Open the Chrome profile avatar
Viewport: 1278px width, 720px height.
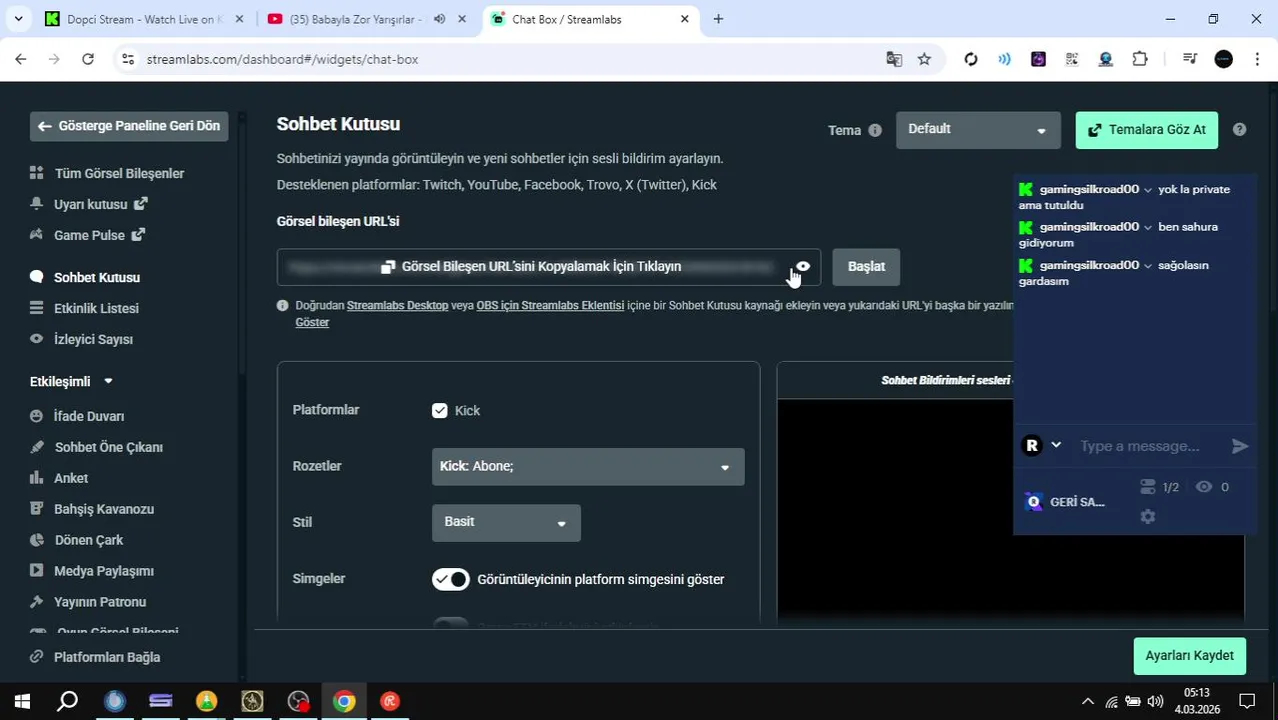coord(1223,59)
